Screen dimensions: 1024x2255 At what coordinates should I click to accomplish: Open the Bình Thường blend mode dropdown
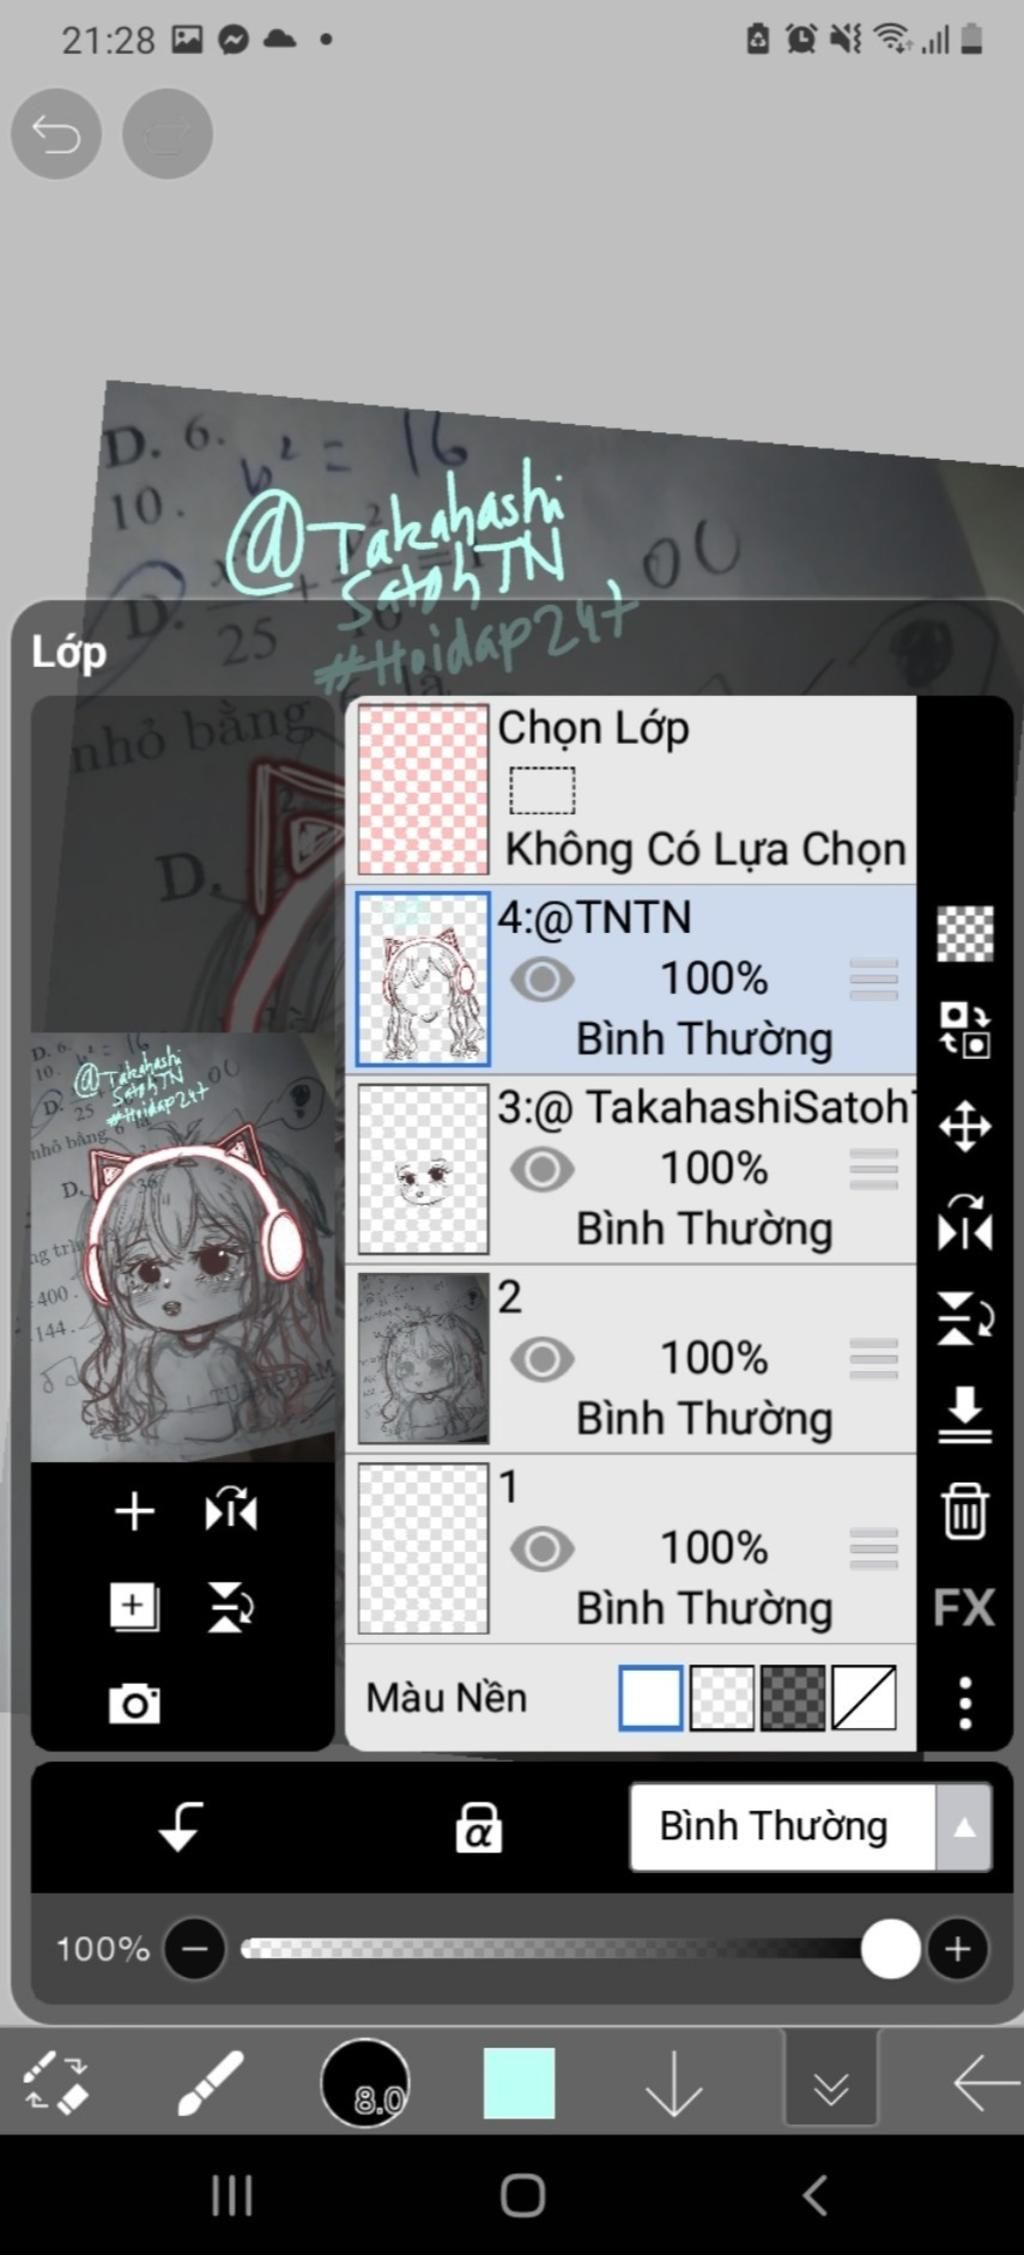click(811, 1827)
